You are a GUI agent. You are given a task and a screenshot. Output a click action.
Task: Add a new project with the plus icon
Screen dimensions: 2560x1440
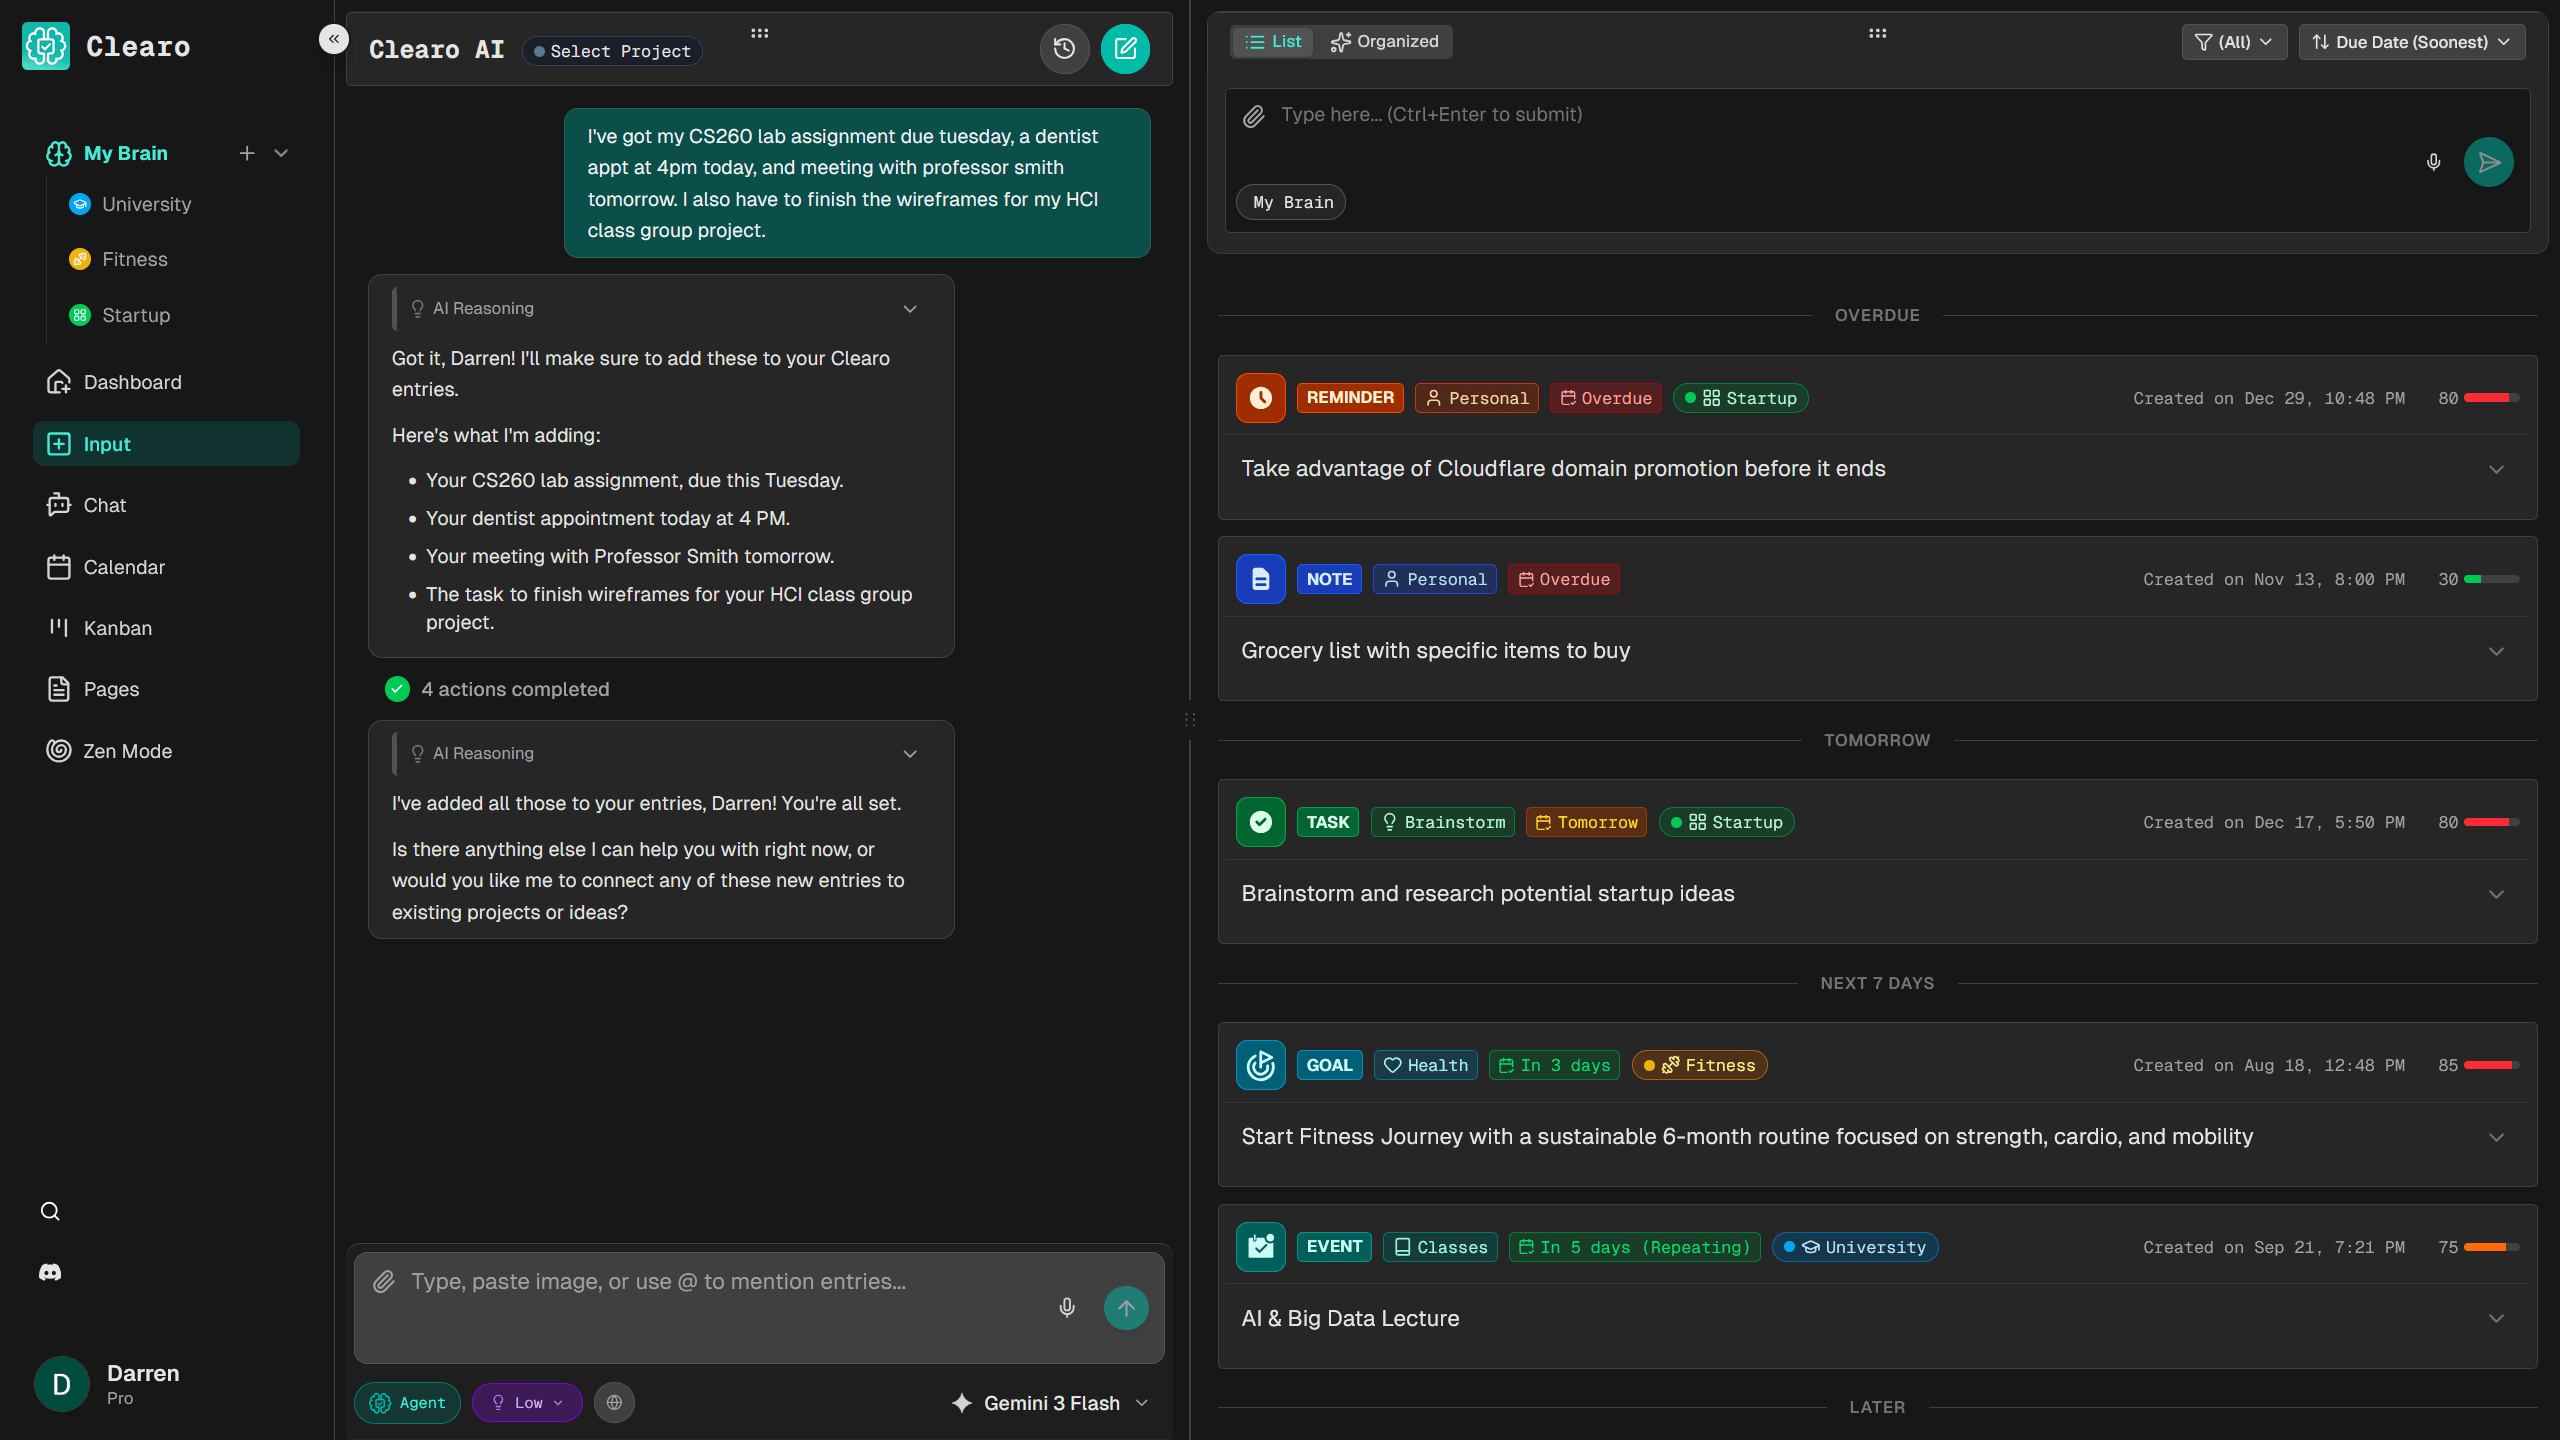[247, 153]
